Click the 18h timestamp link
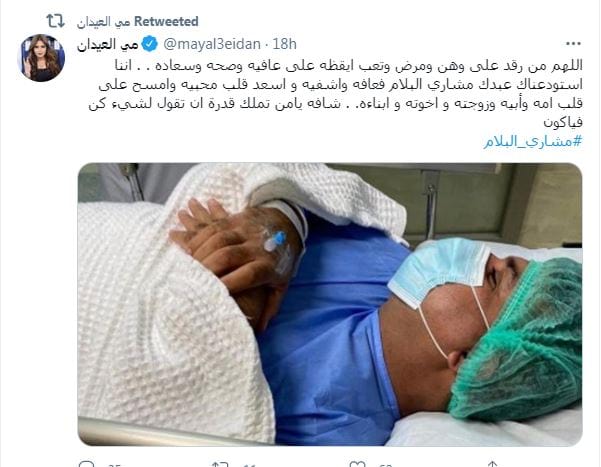Viewport: 601px width, 467px height. click(284, 44)
